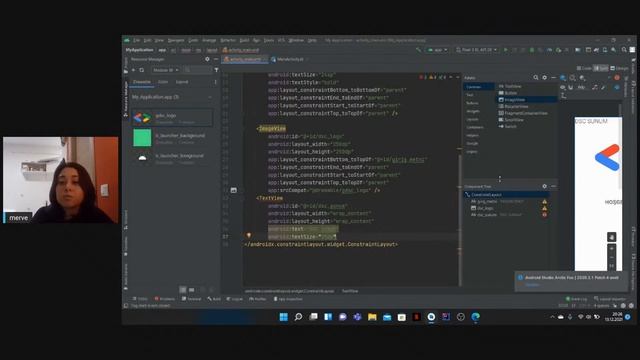Select the green ic_launcher_background thumbnail
This screenshot has height=360, width=640.
tap(142, 138)
